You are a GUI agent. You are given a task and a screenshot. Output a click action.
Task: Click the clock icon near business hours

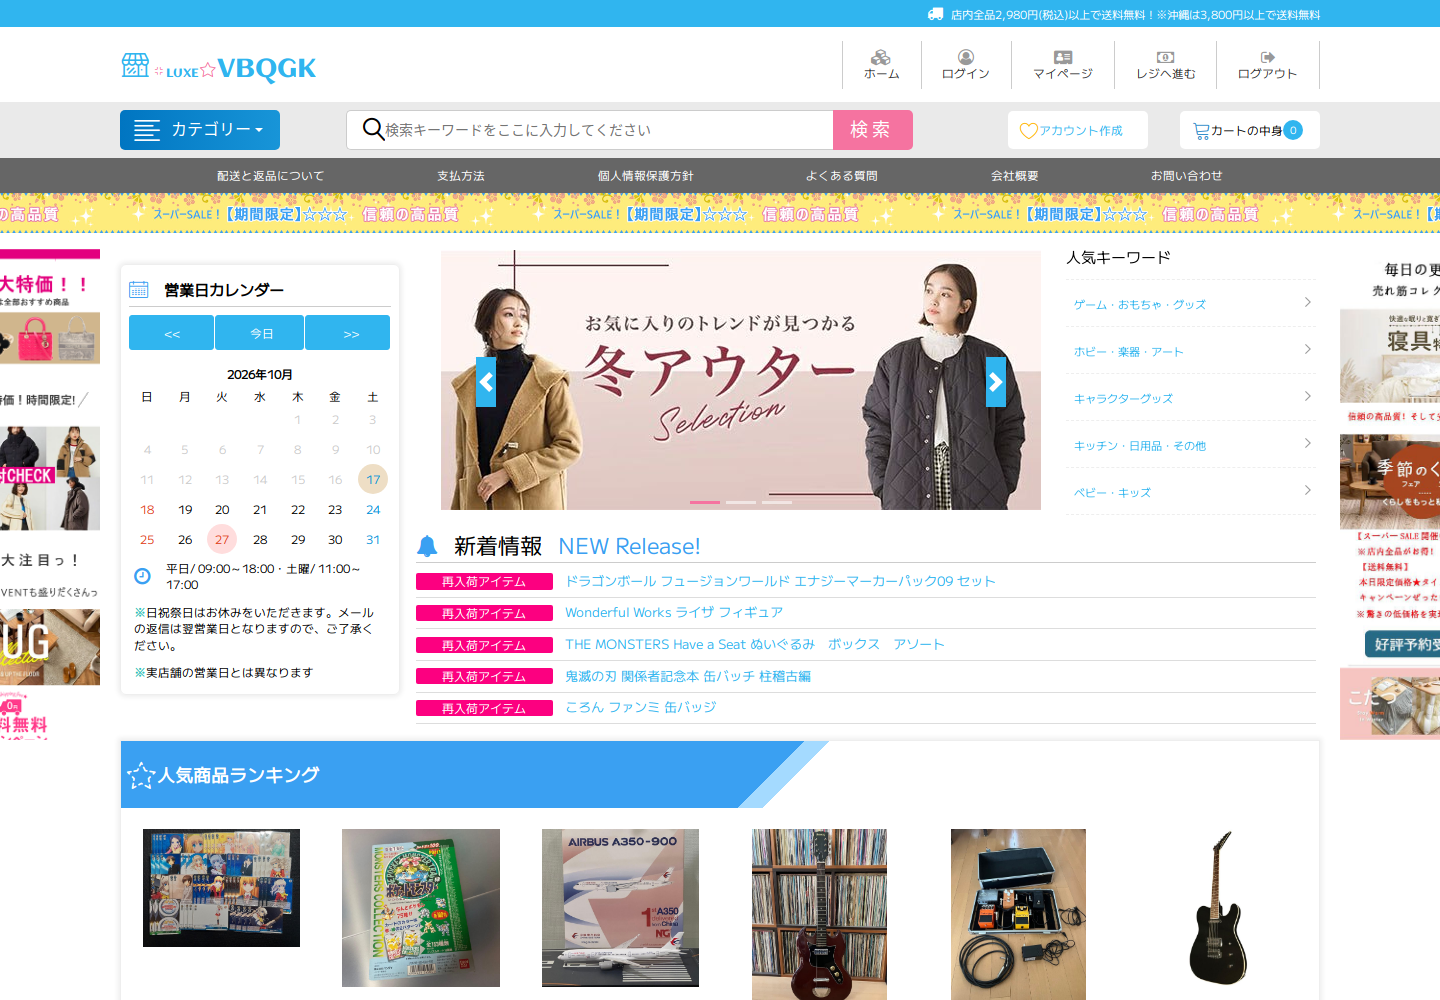pos(142,576)
